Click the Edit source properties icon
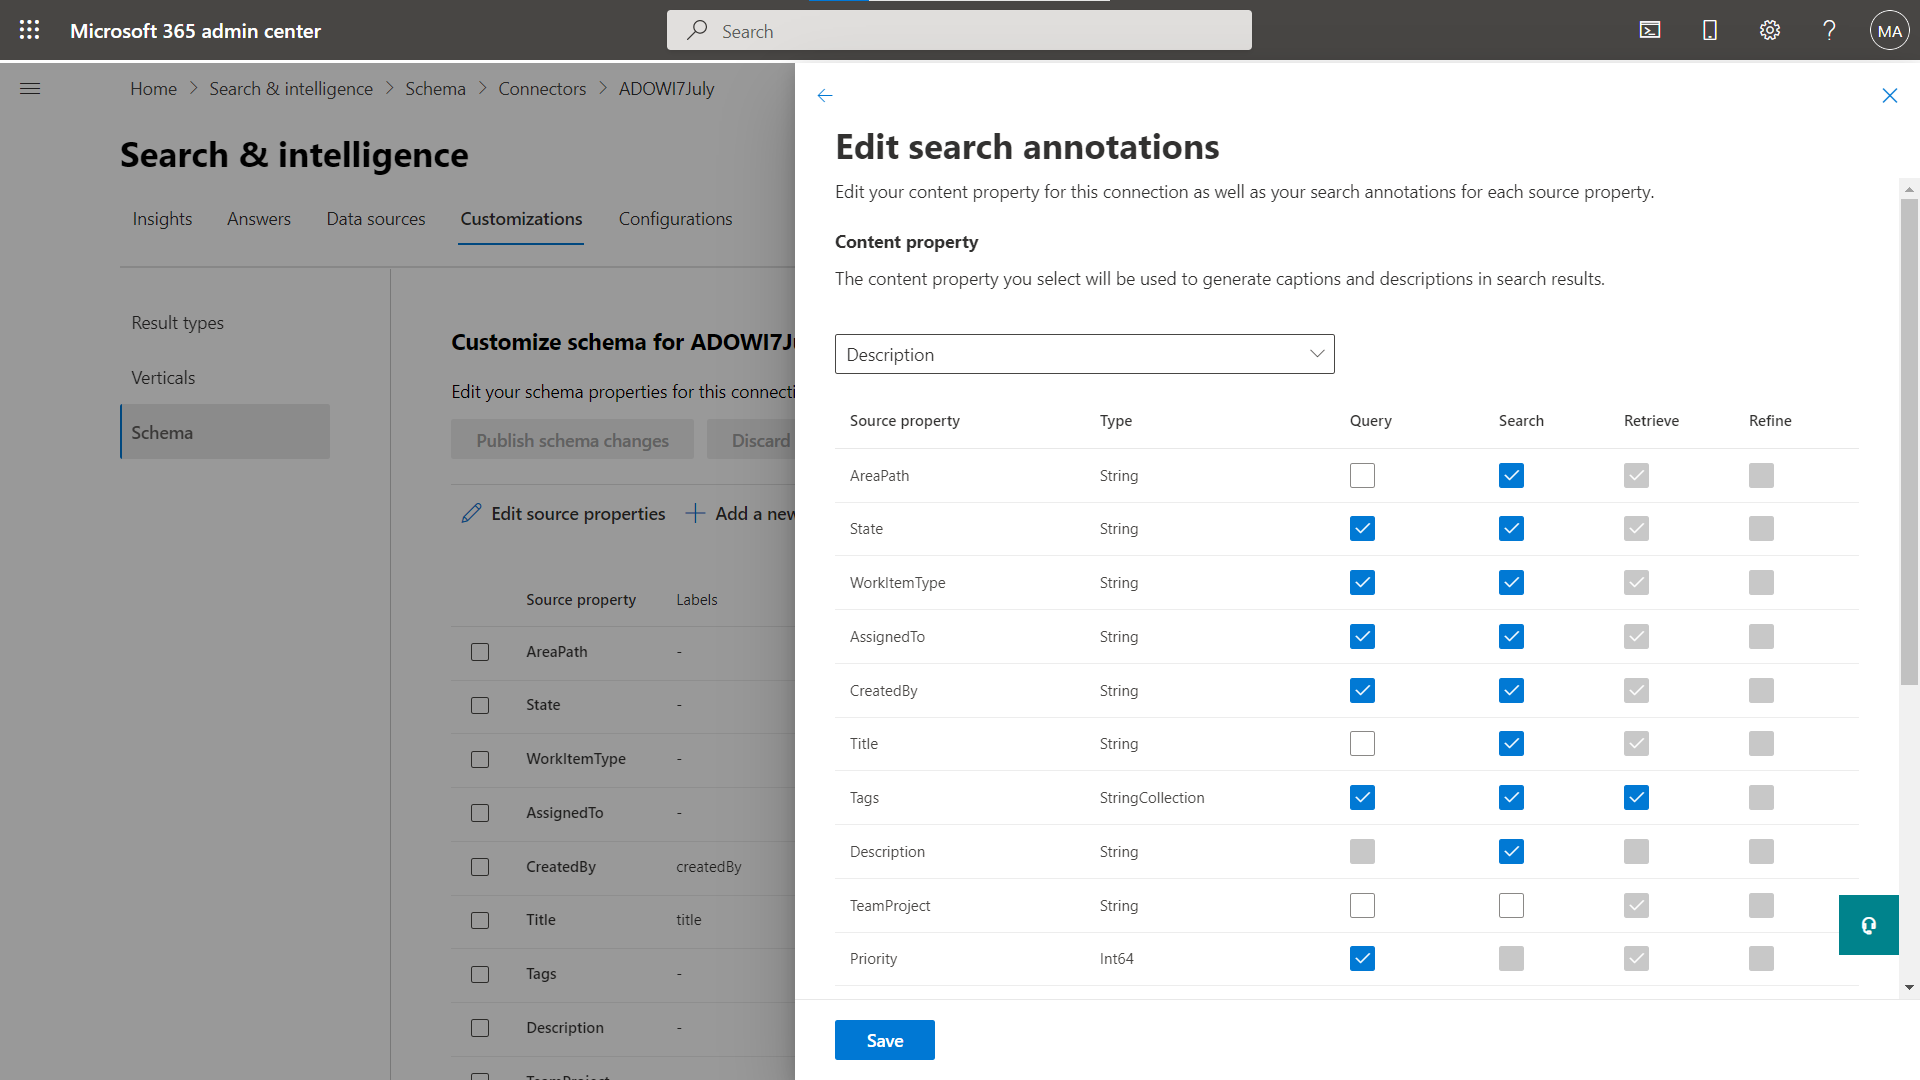The image size is (1920, 1080). pyautogui.click(x=471, y=514)
